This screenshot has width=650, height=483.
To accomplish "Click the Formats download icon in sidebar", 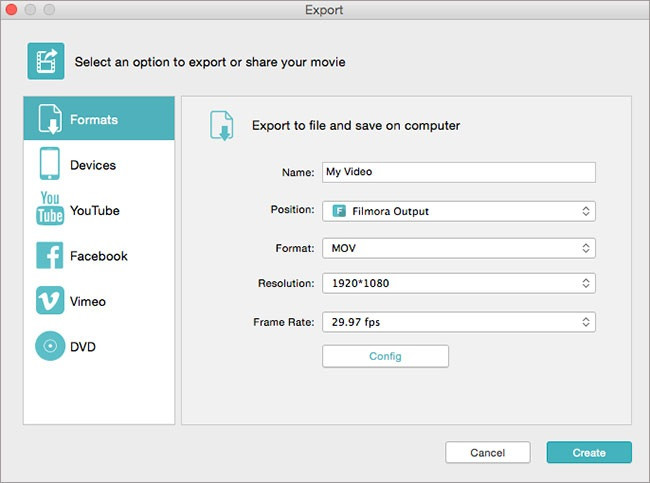I will pyautogui.click(x=50, y=120).
